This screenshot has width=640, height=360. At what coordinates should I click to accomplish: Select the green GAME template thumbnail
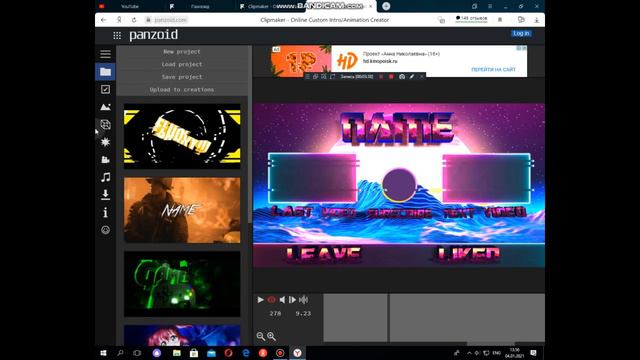point(182,284)
